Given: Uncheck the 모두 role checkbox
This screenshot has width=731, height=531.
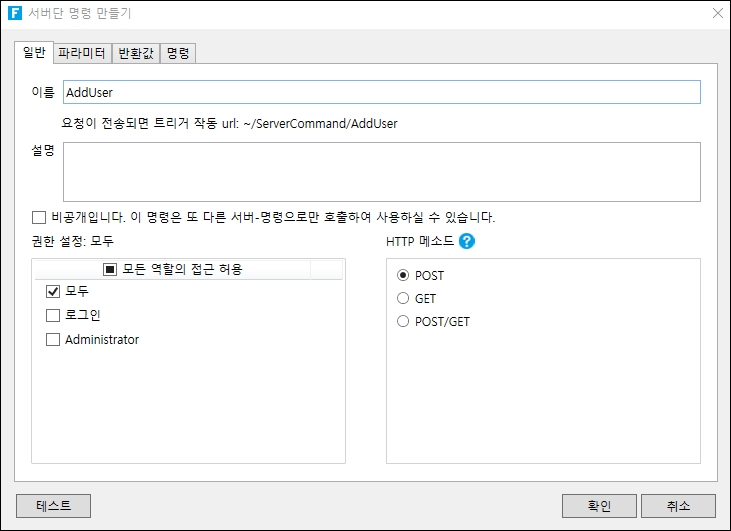Looking at the screenshot, I should [53, 292].
